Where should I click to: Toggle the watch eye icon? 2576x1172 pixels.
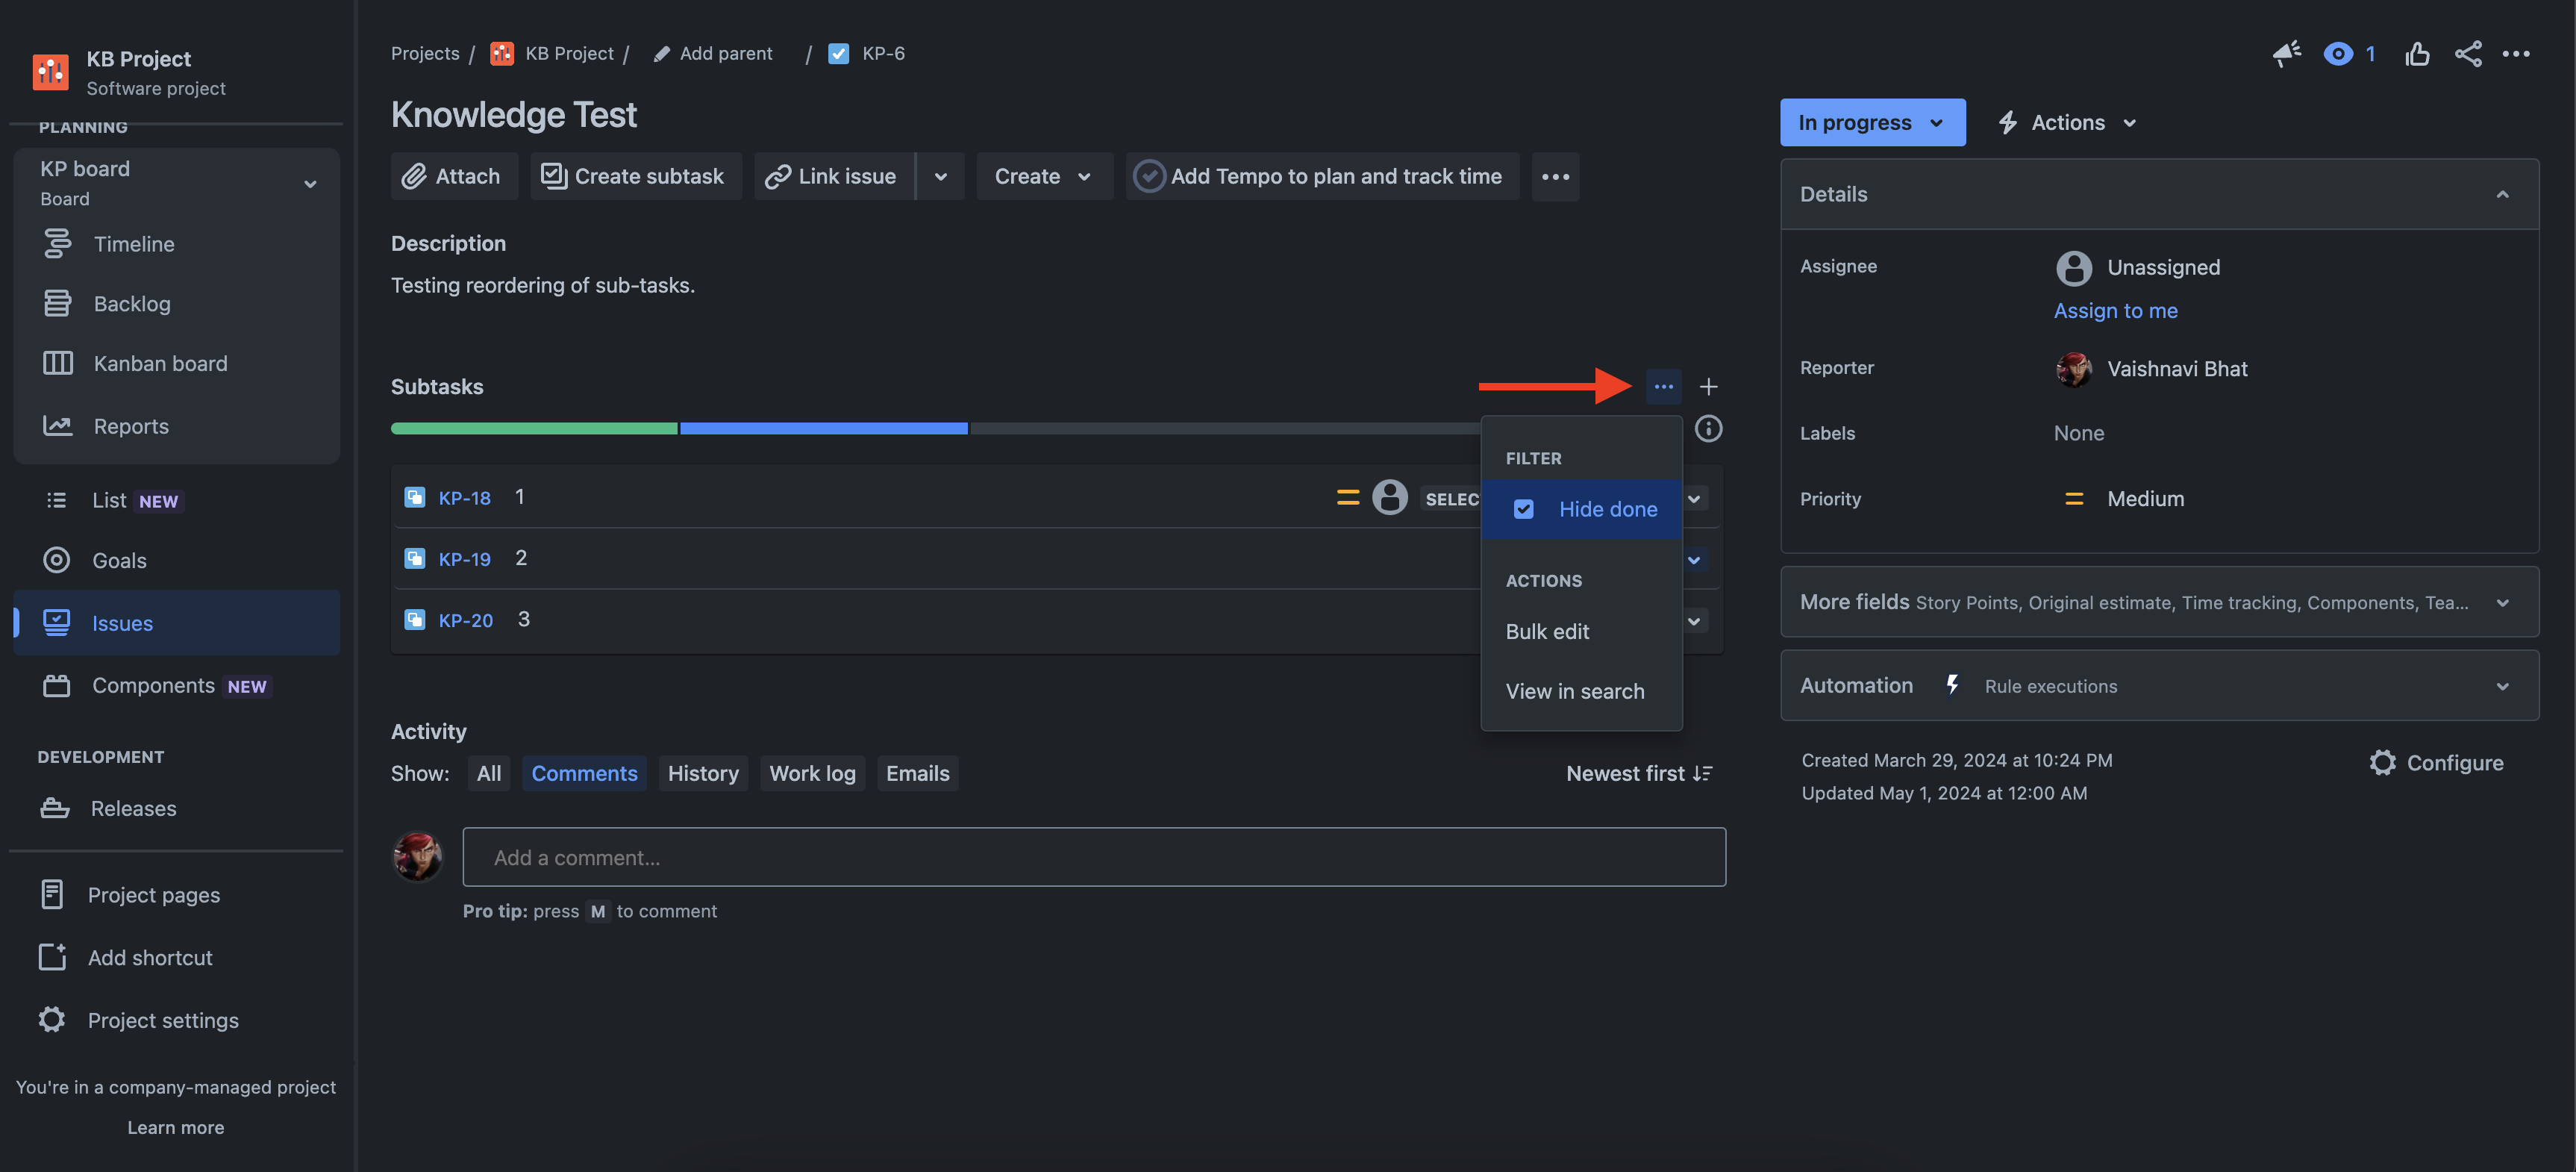2338,53
